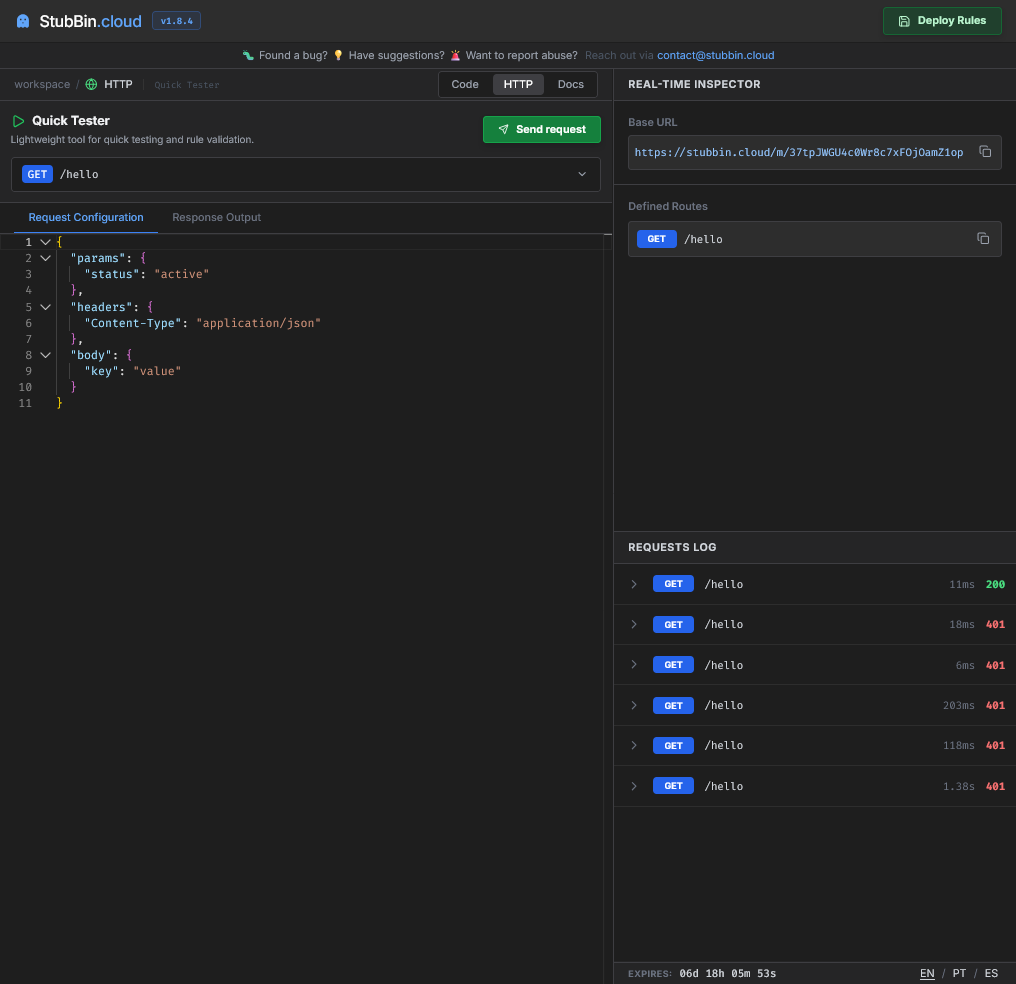Expand the /hello log entry taking 6ms
Image resolution: width=1016 pixels, height=984 pixels.
coord(634,665)
